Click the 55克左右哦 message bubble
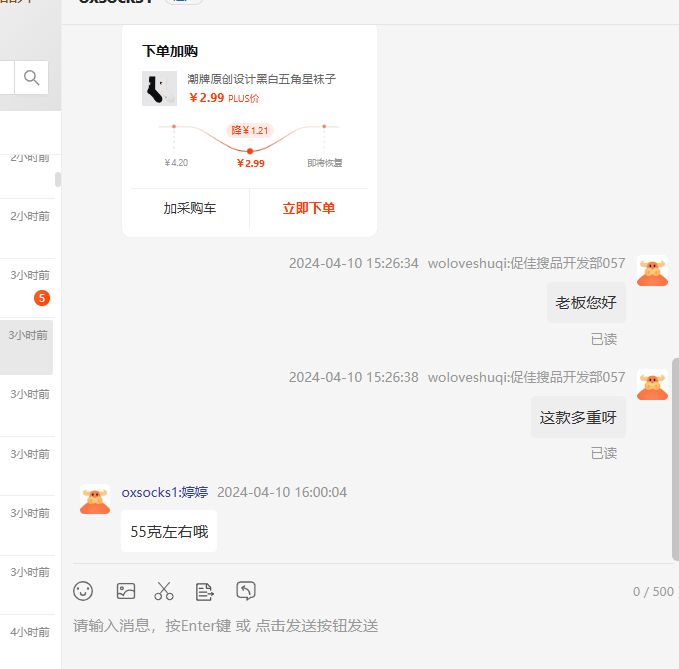Screen dimensions: 679x669 click(169, 531)
